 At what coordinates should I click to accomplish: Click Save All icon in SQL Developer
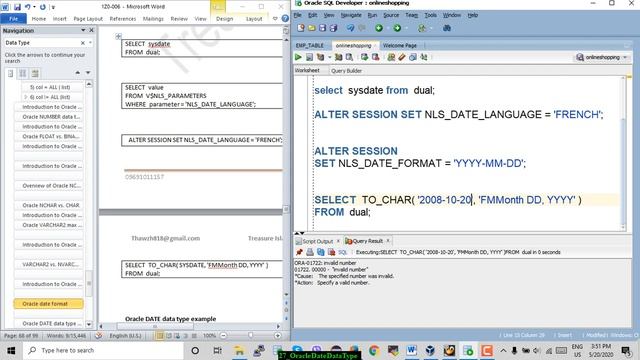click(x=333, y=28)
